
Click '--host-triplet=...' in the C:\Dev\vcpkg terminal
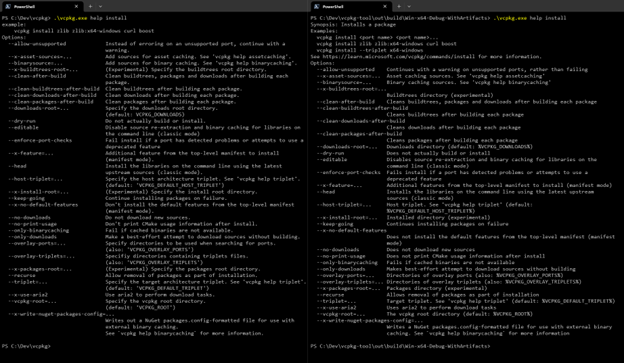35,179
